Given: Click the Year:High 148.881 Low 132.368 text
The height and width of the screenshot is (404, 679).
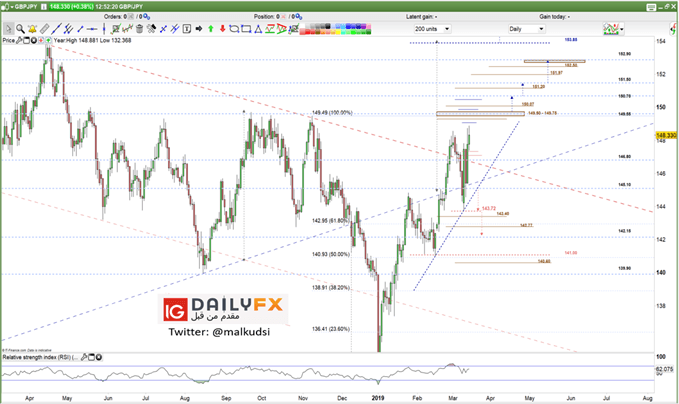Looking at the screenshot, I should coord(92,40).
